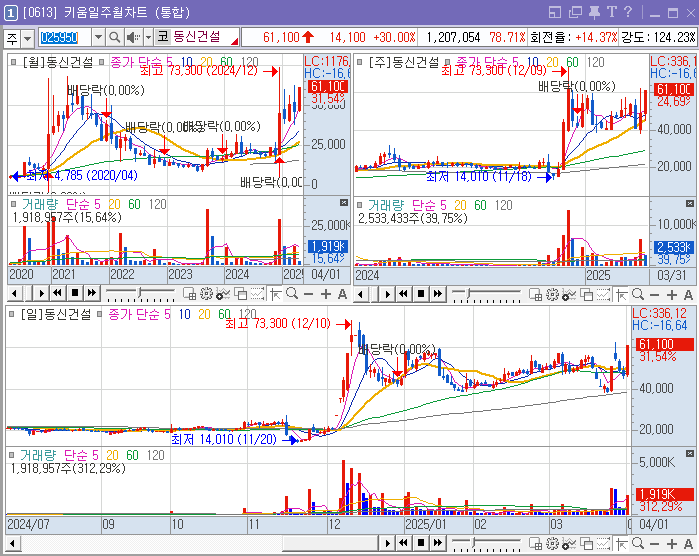Click the daily chart stop button
Image resolution: width=699 pixels, height=556 pixels.
coord(421,543)
